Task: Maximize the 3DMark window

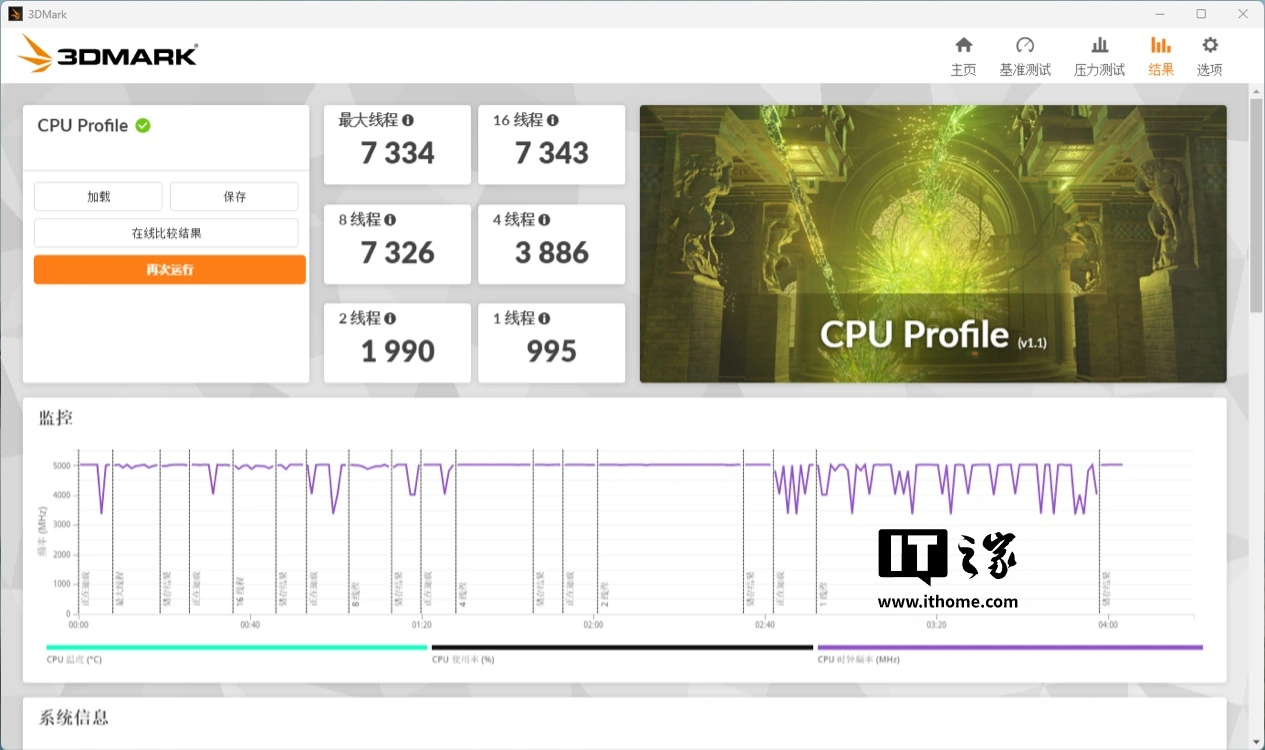Action: [1201, 14]
